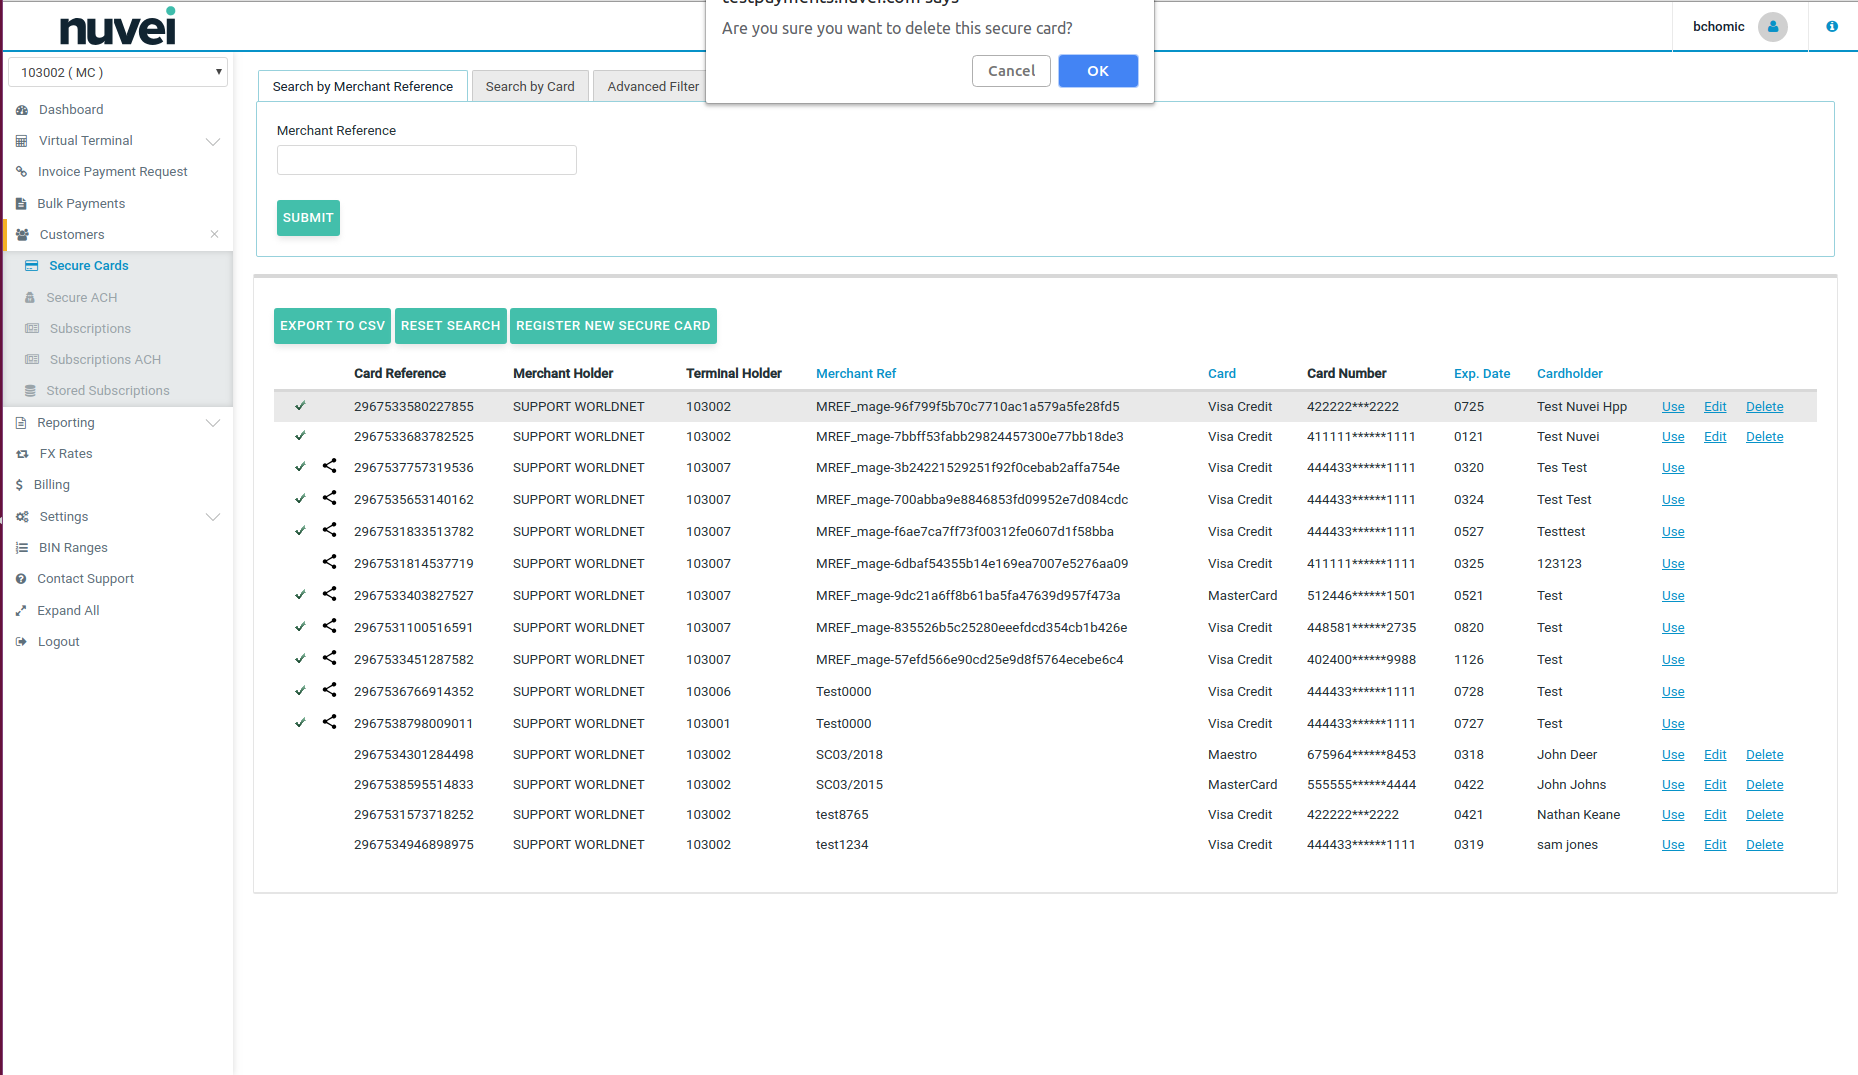Open the Advanced Filter tab
The image size is (1858, 1075).
pyautogui.click(x=652, y=87)
